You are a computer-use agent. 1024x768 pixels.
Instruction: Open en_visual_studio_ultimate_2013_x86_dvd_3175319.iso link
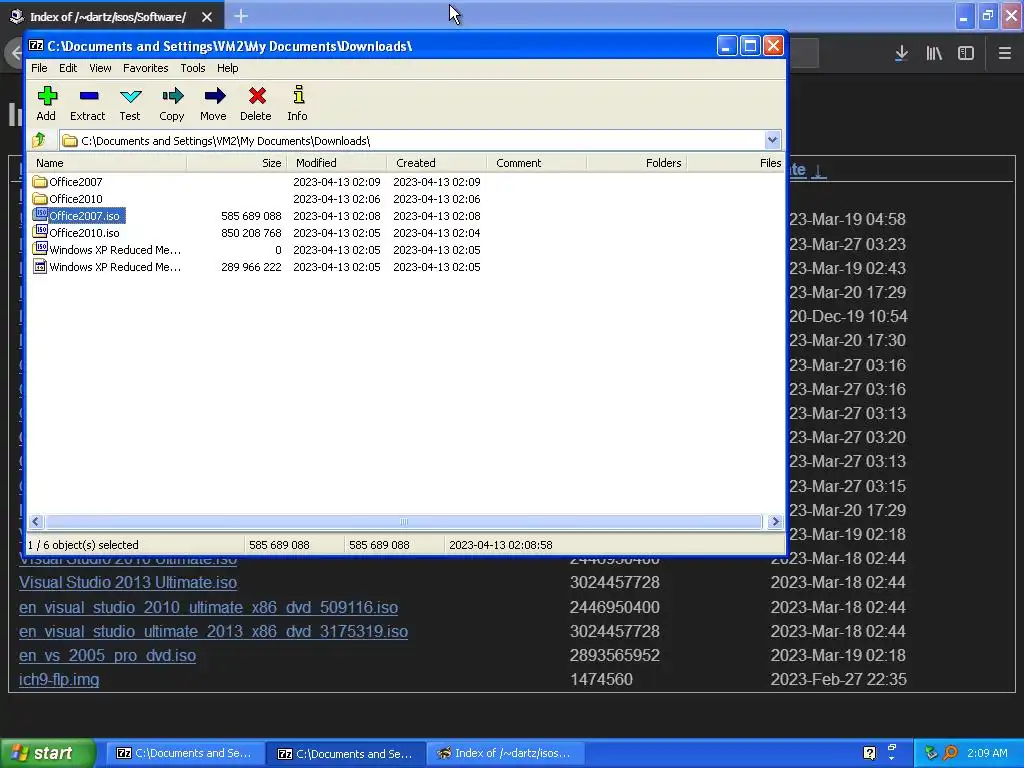click(x=214, y=632)
